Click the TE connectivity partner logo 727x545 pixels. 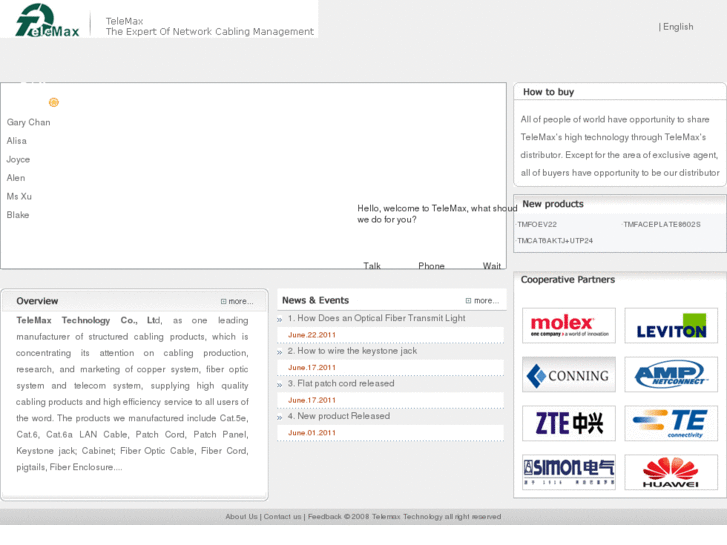pos(671,423)
